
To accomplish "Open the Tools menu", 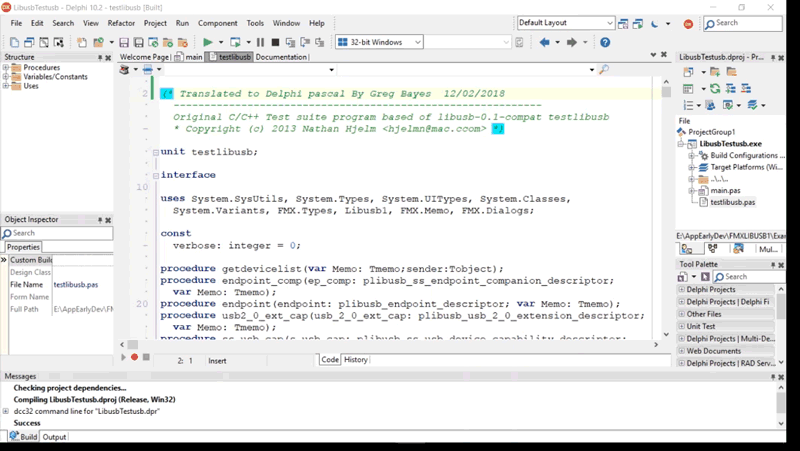I will coord(255,23).
